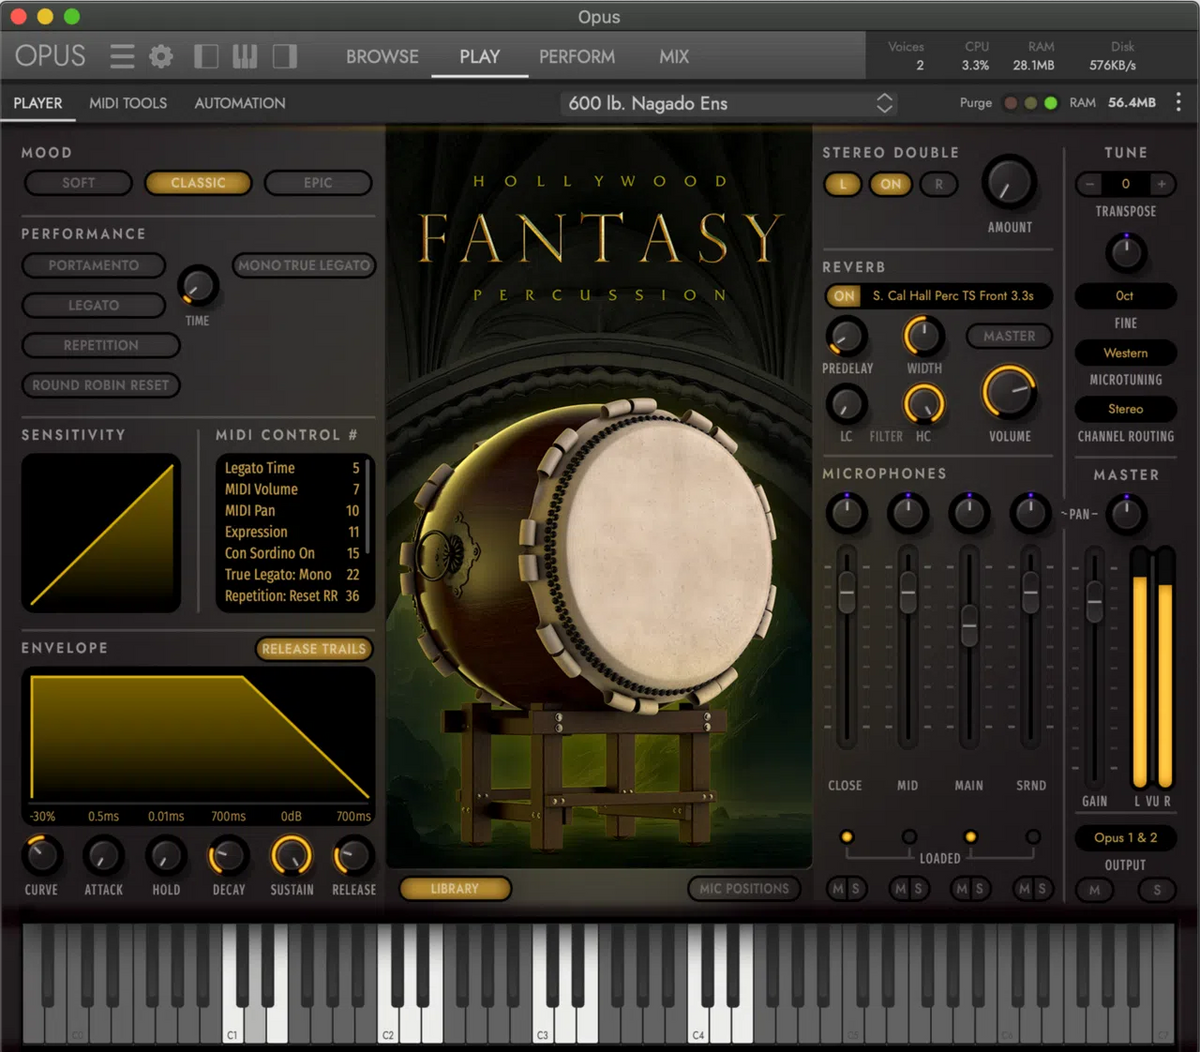Image resolution: width=1200 pixels, height=1052 pixels.
Task: Click the Round Robin Reset button
Action: point(100,385)
